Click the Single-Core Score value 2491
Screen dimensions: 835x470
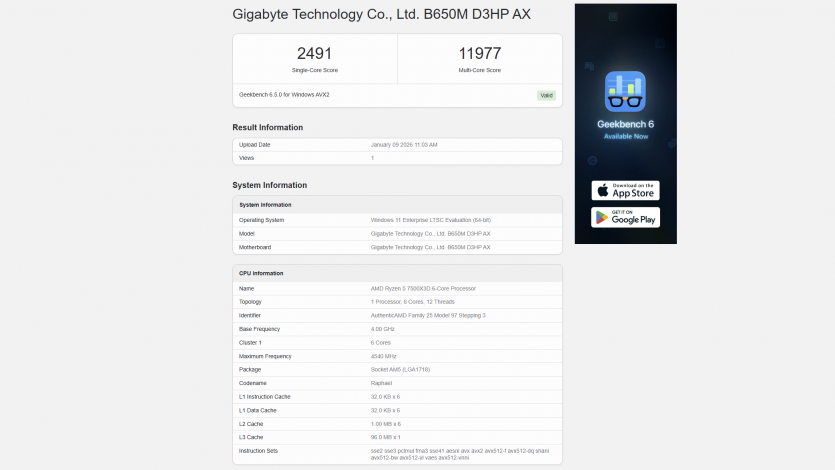coord(314,53)
